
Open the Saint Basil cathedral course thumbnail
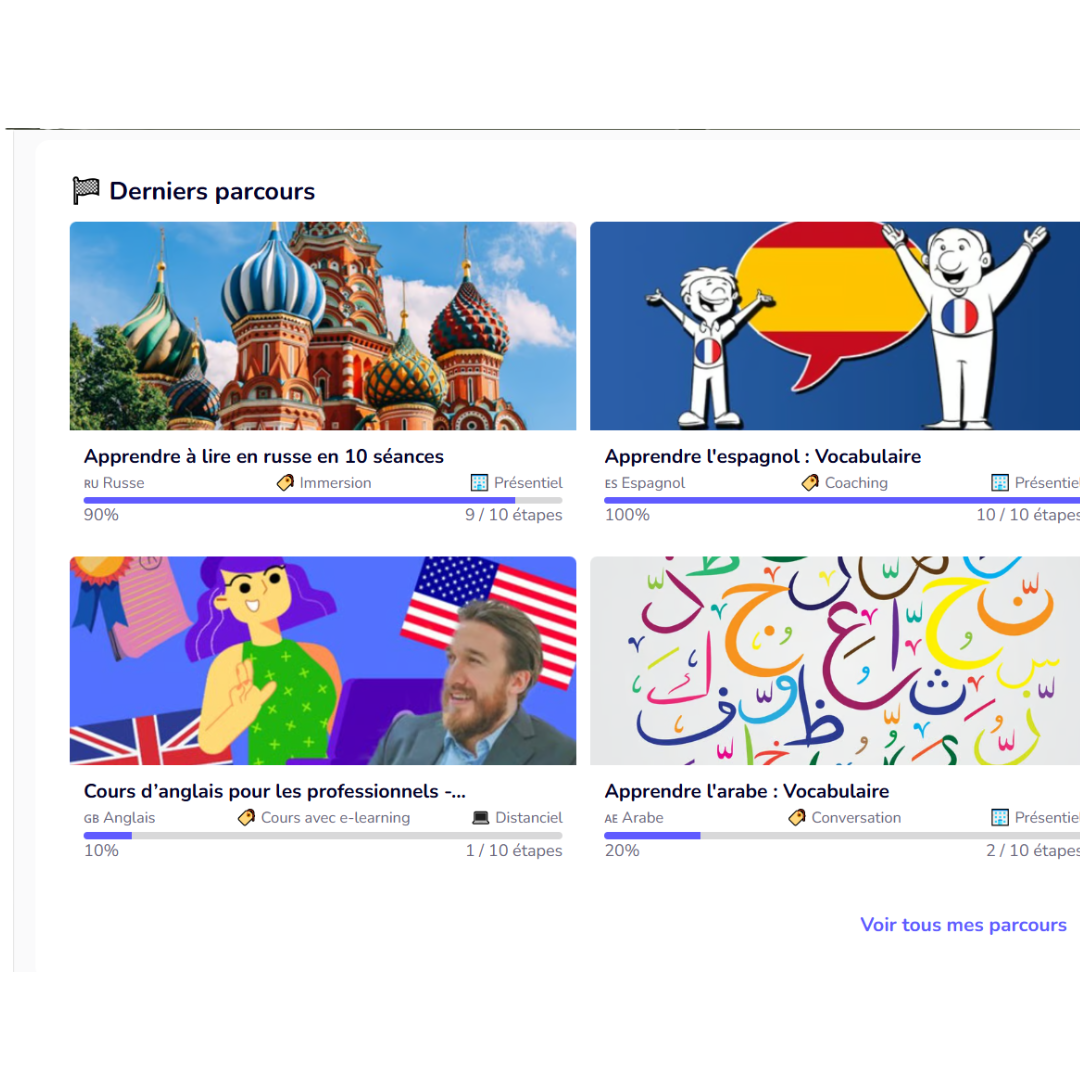323,326
